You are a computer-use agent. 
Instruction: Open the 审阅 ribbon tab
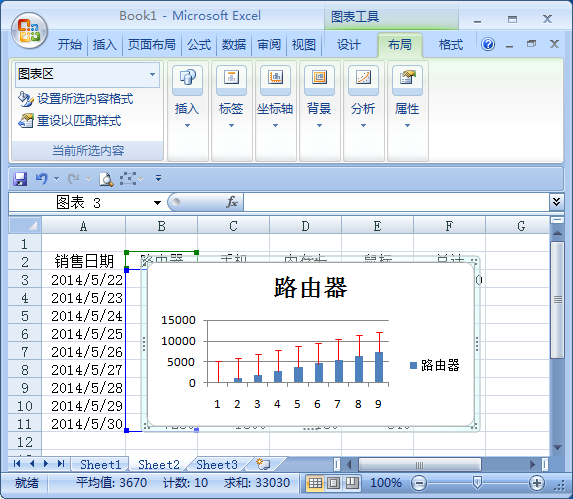[x=269, y=45]
